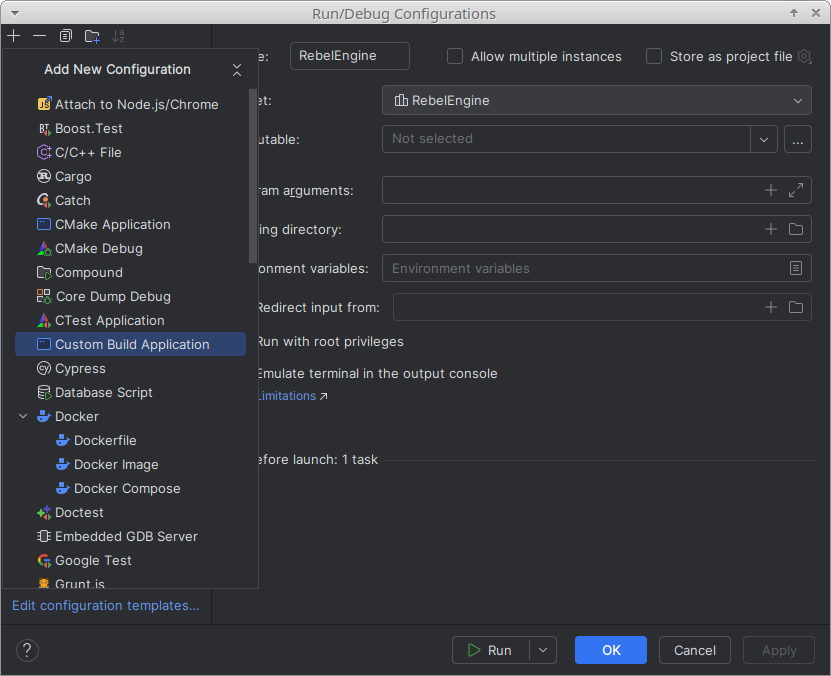Click the Help question mark button
831x676 pixels.
pyautogui.click(x=27, y=651)
